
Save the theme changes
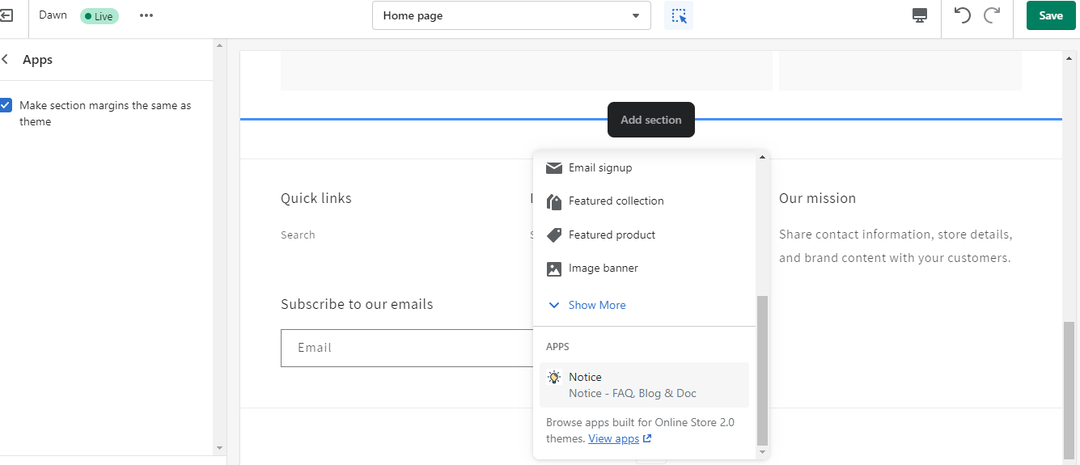1050,16
